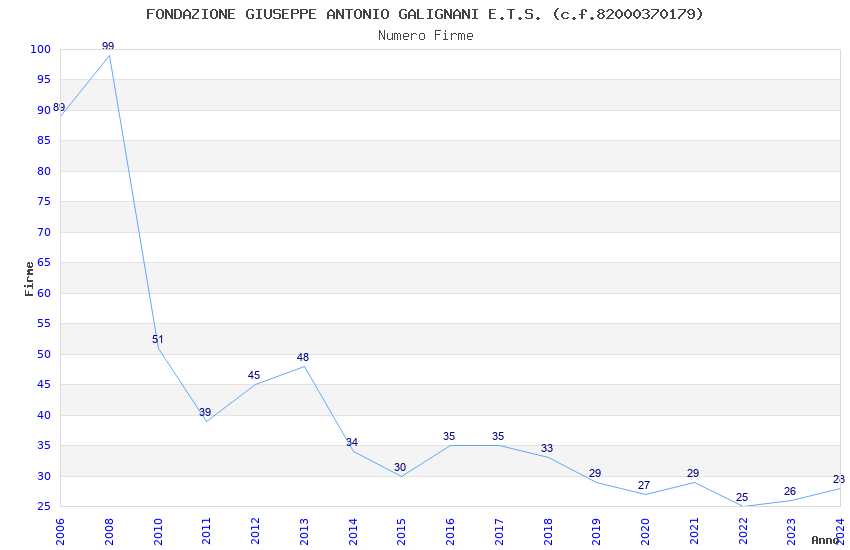The width and height of the screenshot is (850, 550).
Task: Click the x-axis year label 2006
Action: point(60,532)
